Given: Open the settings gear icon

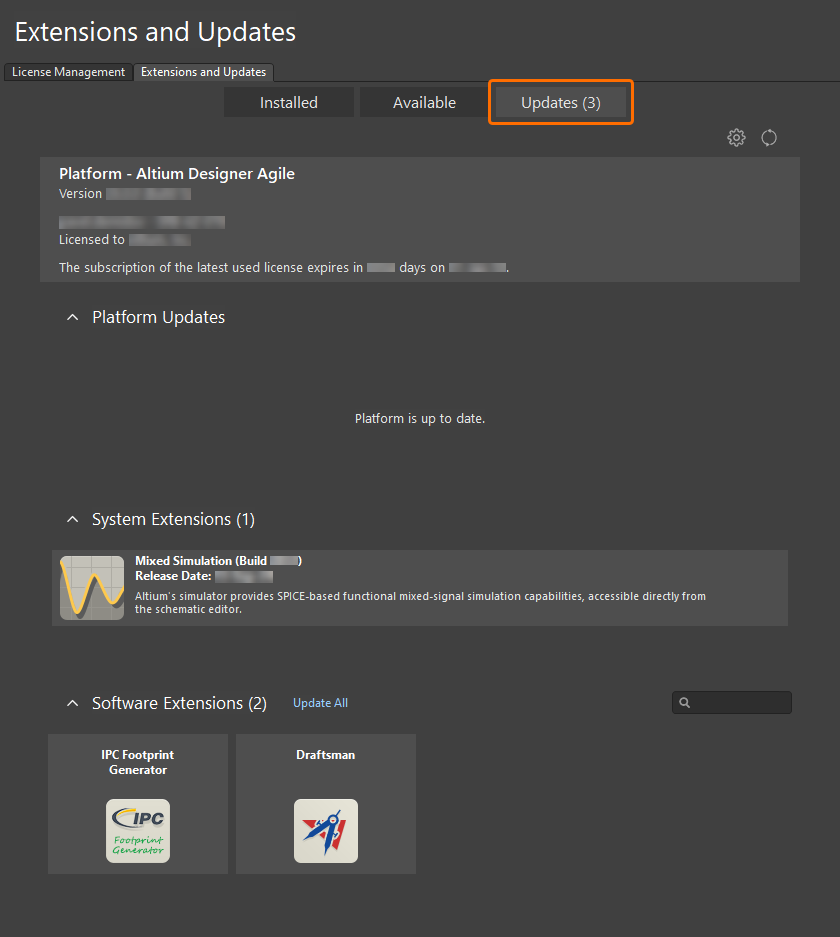Looking at the screenshot, I should tap(736, 137).
